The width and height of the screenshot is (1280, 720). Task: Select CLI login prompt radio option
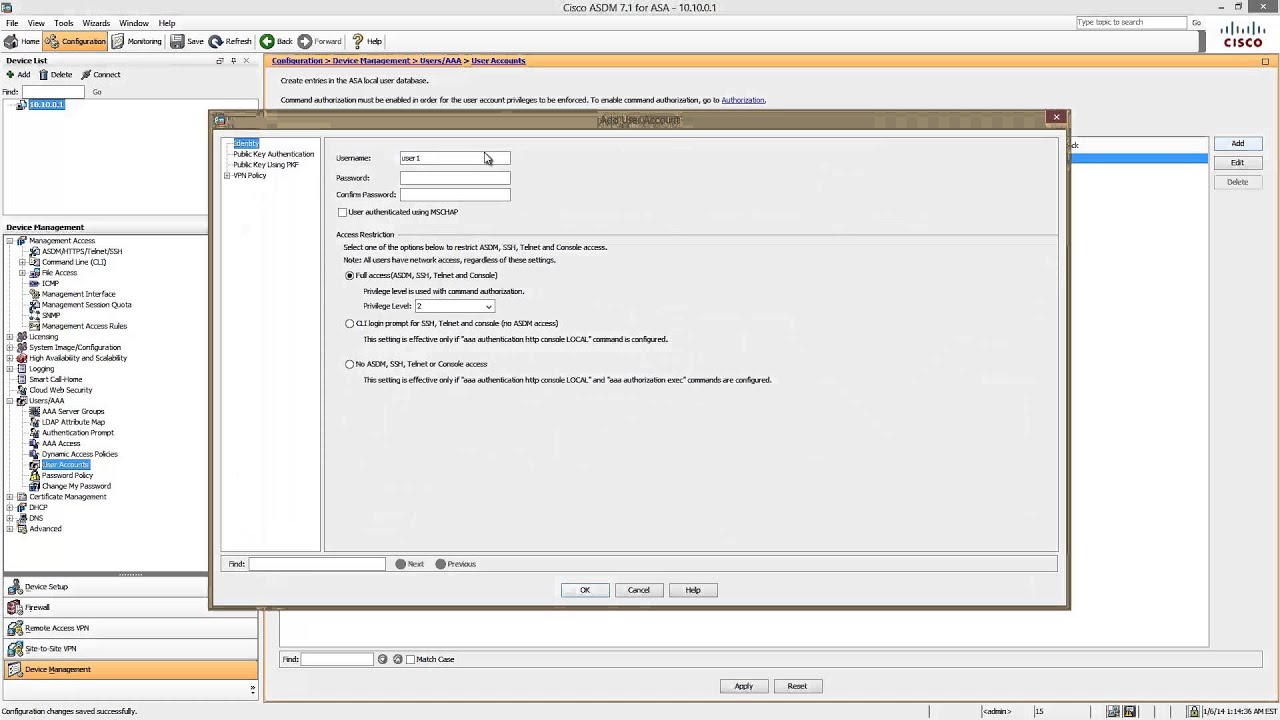[x=349, y=323]
